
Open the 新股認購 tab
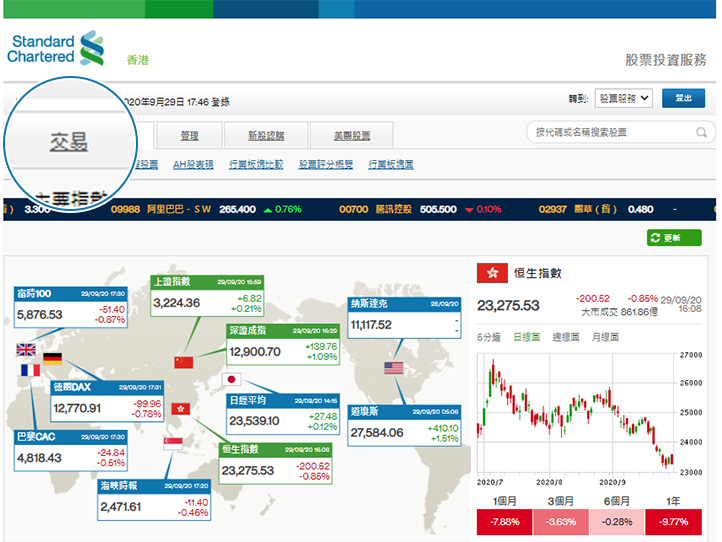266,136
